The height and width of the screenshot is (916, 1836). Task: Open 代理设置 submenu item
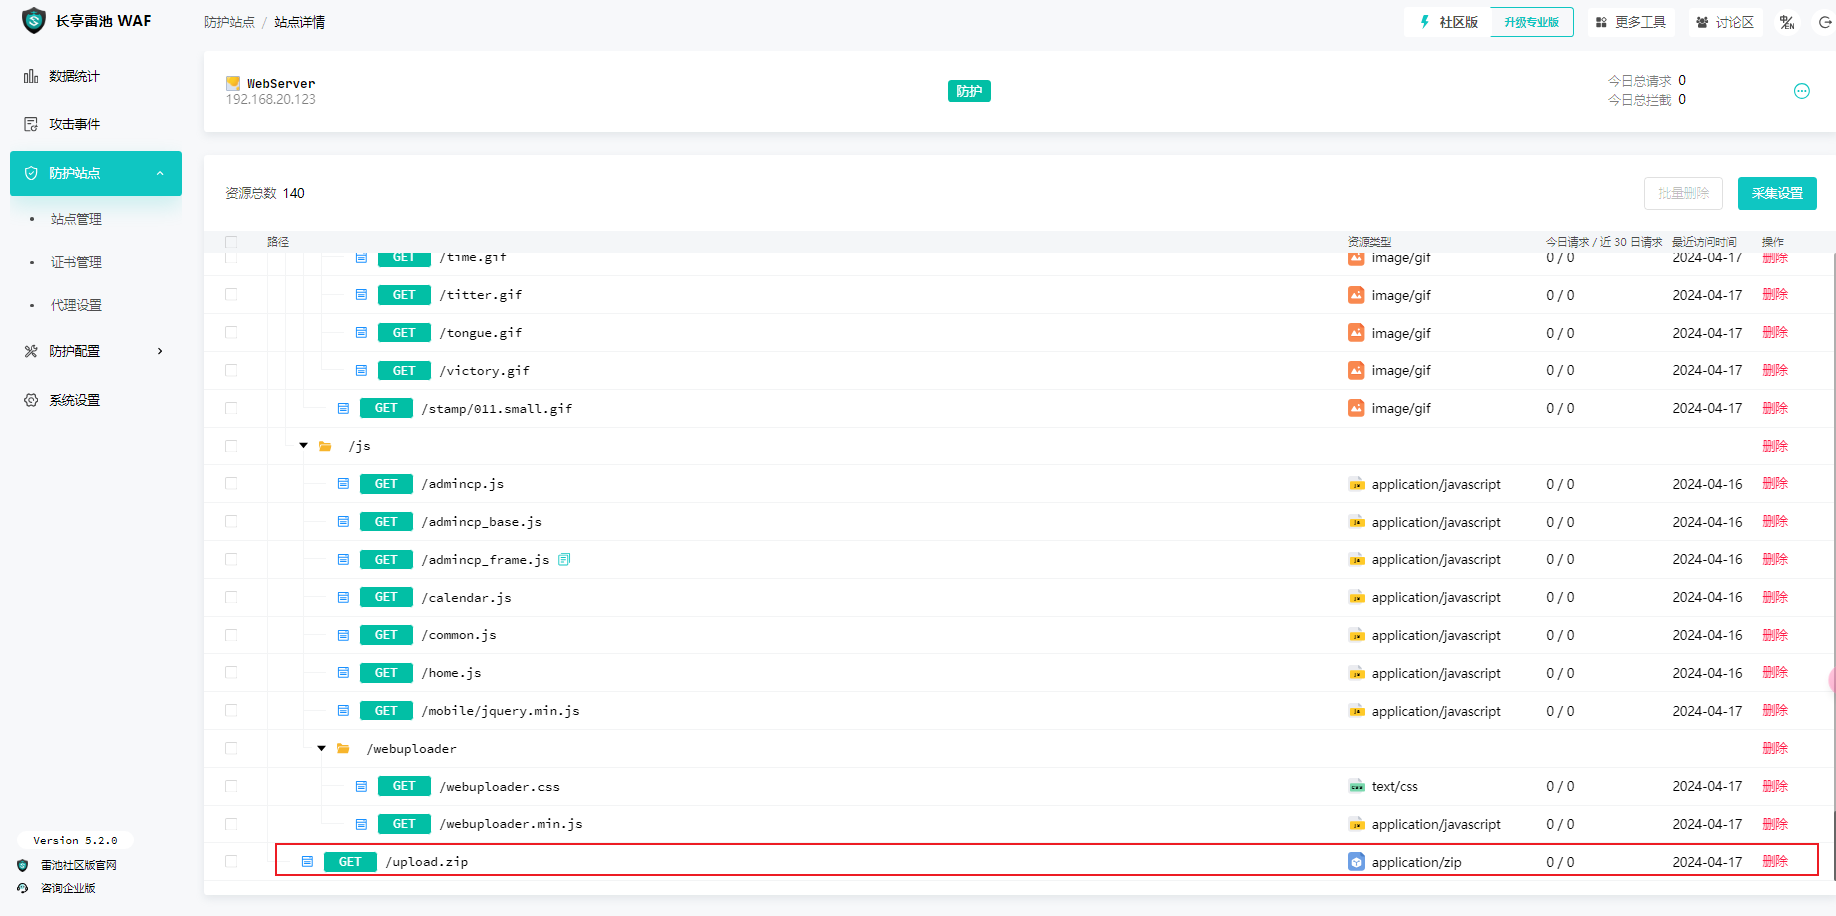(76, 305)
